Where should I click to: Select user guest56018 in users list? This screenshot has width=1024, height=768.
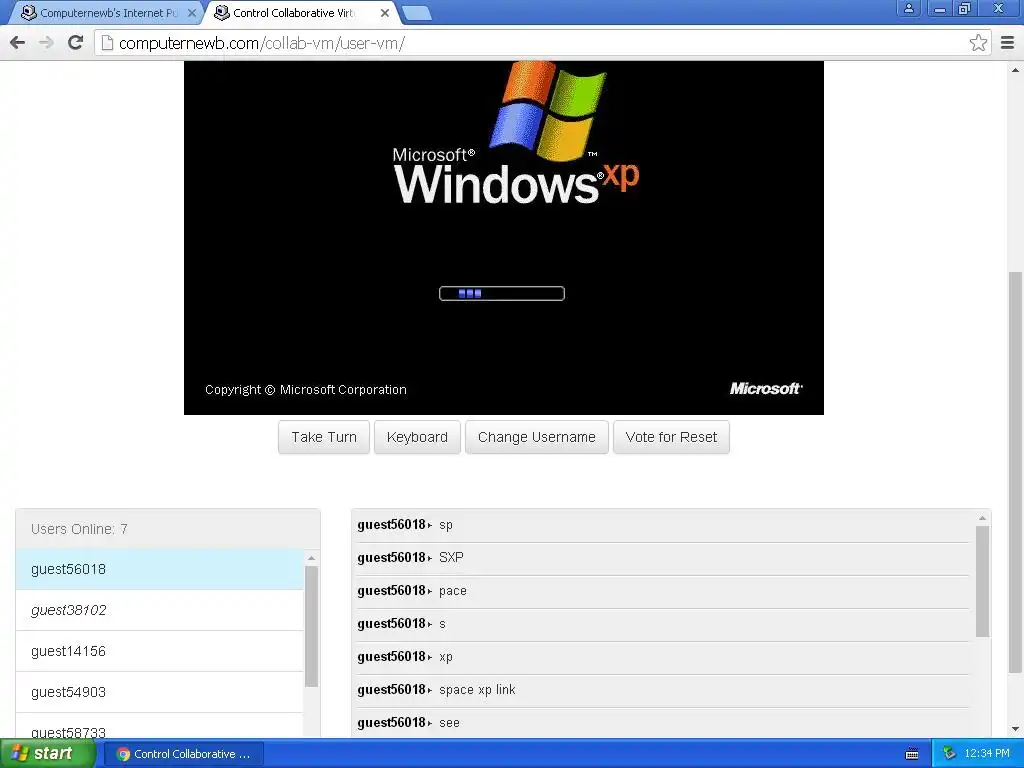[x=160, y=569]
